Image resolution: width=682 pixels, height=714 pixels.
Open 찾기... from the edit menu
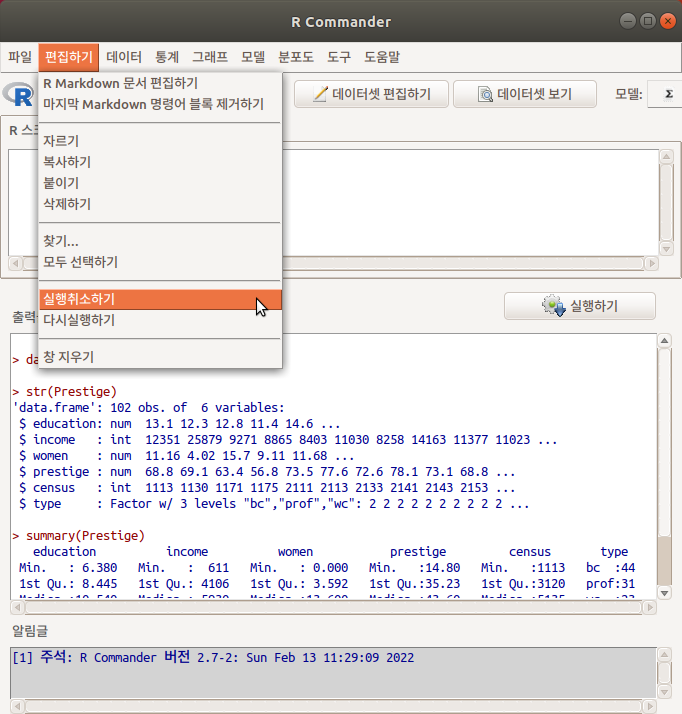click(160, 241)
